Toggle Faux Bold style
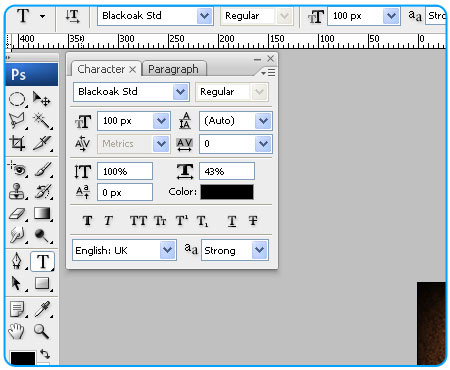This screenshot has width=450, height=370. [x=87, y=221]
